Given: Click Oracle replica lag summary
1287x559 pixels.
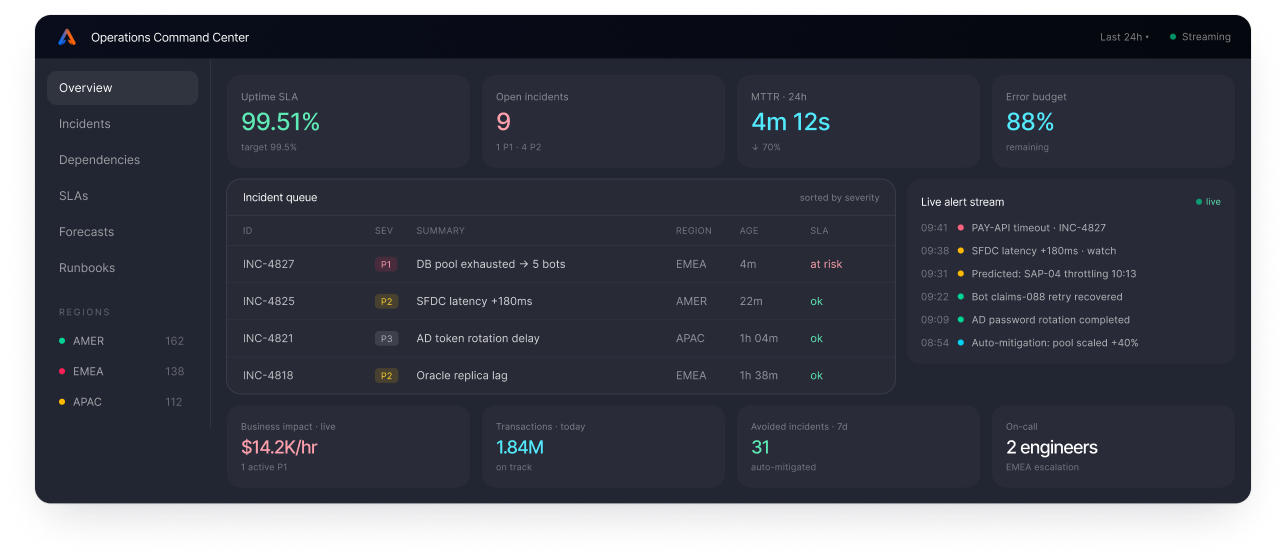Looking at the screenshot, I should [462, 375].
